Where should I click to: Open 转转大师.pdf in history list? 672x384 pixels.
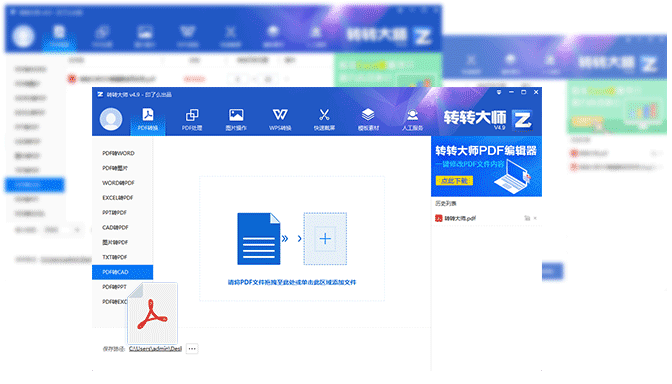tap(460, 218)
